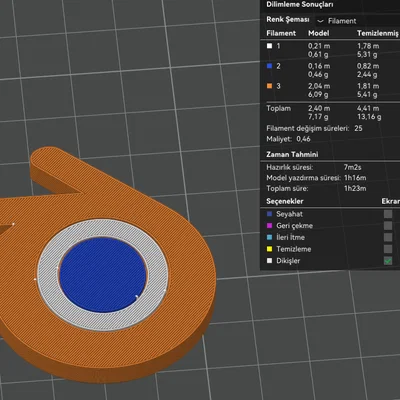The image size is (400, 400).
Task: Click the Filament değişim süreleri value 25
Action: tap(358, 128)
